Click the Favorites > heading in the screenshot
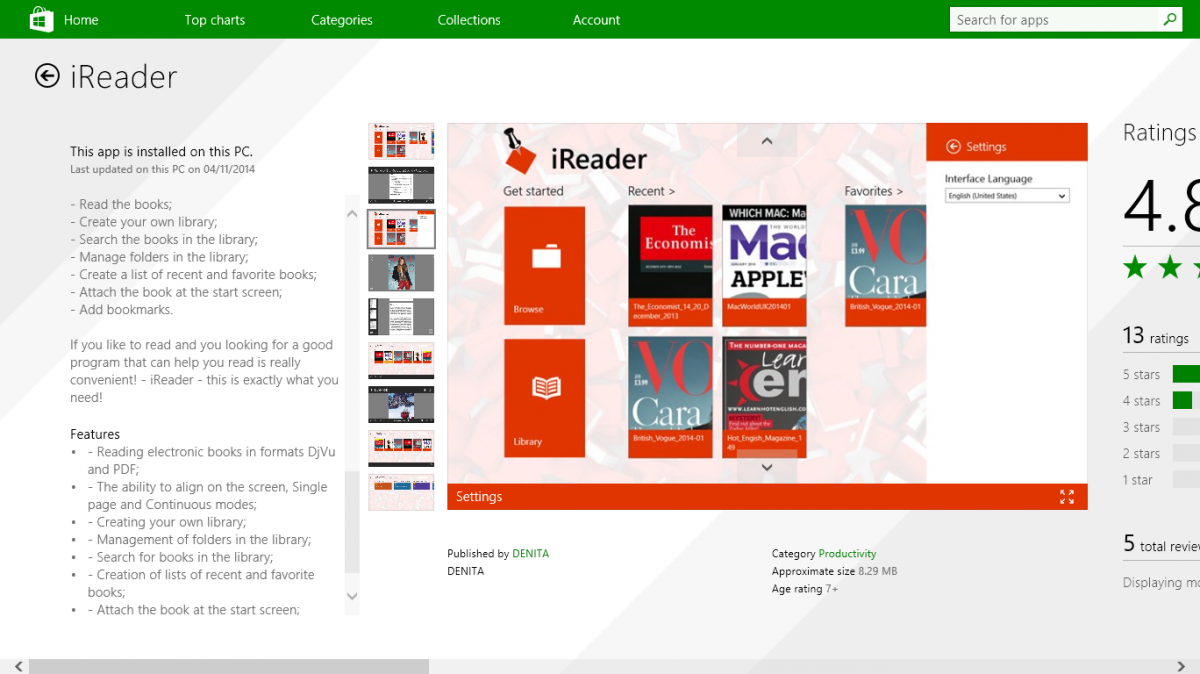The height and width of the screenshot is (674, 1200). (x=873, y=191)
